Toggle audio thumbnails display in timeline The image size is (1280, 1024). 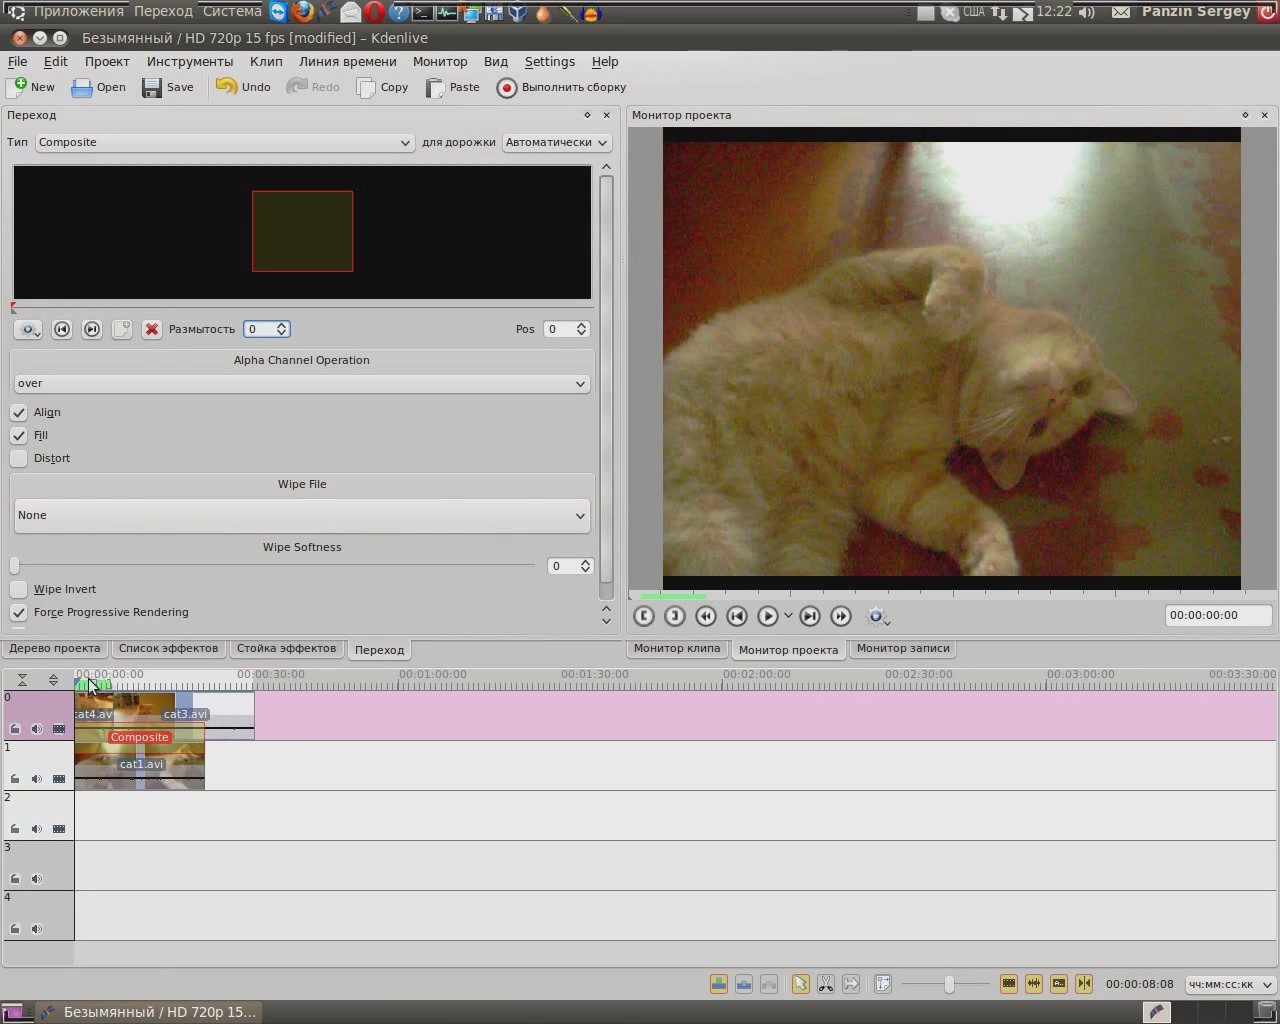click(x=1034, y=984)
